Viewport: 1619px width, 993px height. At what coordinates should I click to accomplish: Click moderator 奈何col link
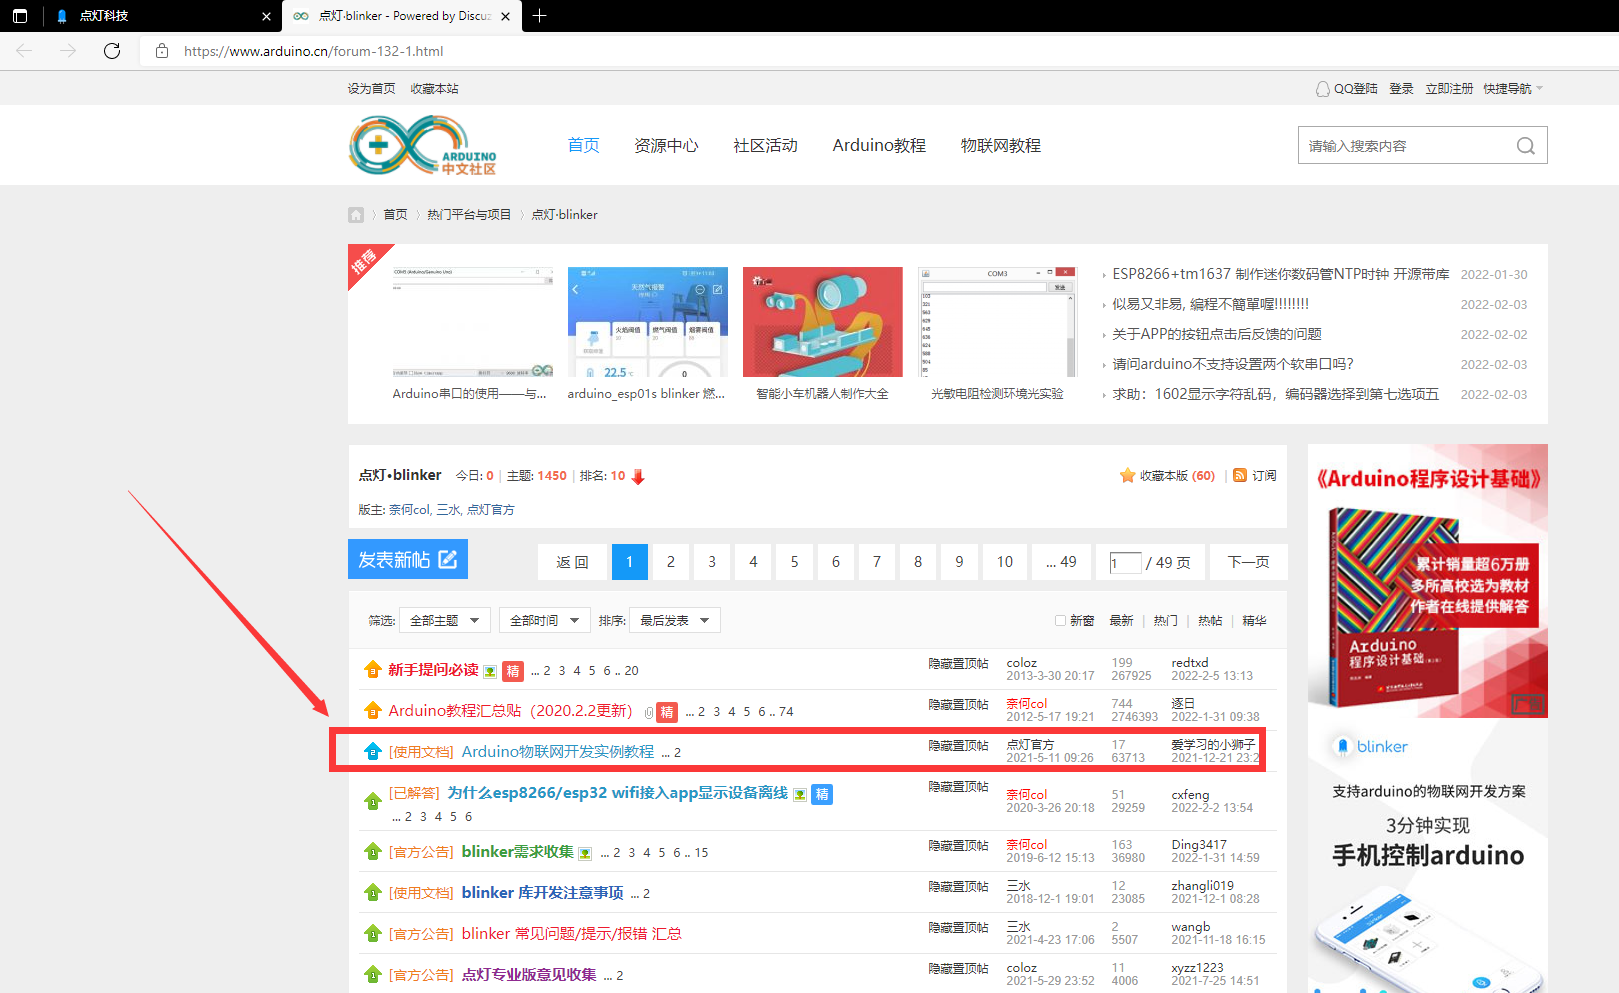409,510
